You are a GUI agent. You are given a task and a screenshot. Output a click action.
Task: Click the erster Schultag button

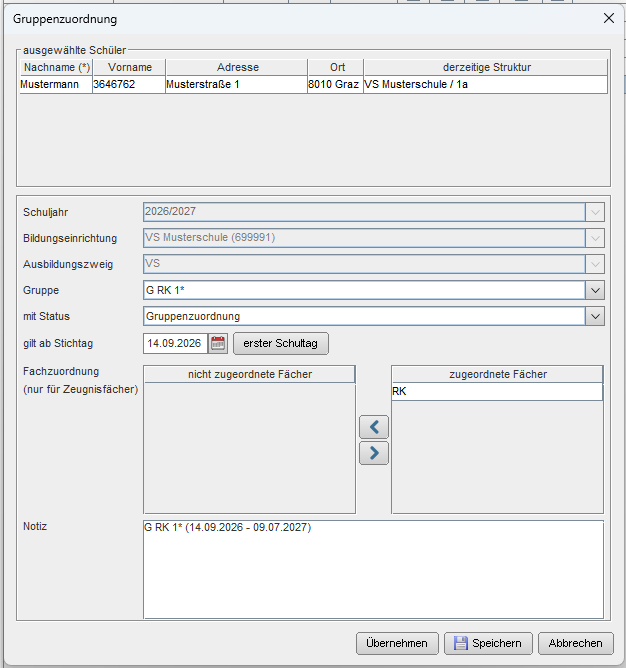click(x=281, y=343)
